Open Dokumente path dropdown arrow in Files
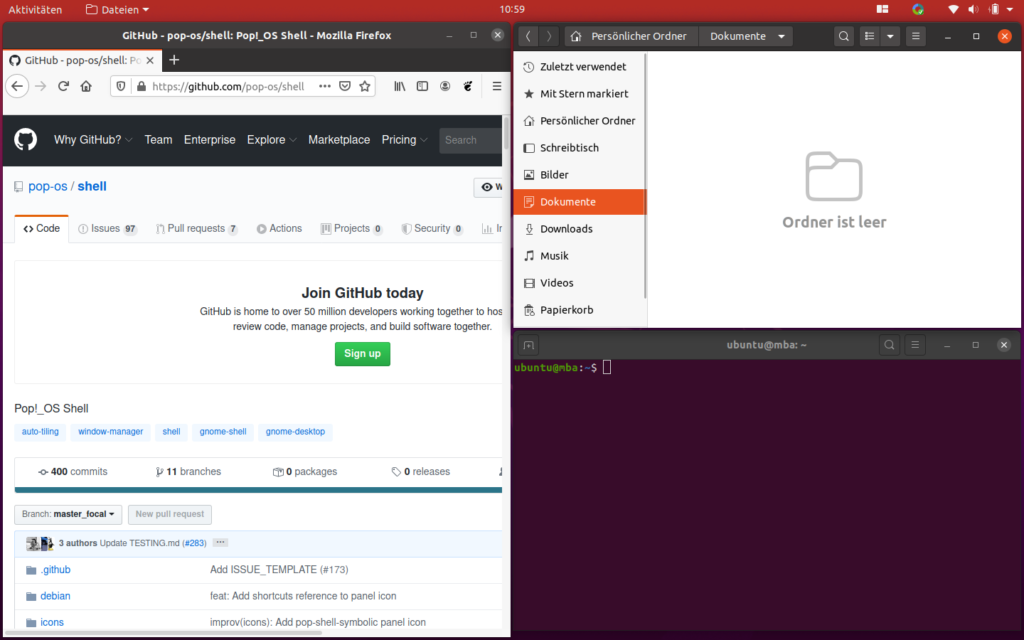Image resolution: width=1024 pixels, height=640 pixels. pyautogui.click(x=782, y=37)
